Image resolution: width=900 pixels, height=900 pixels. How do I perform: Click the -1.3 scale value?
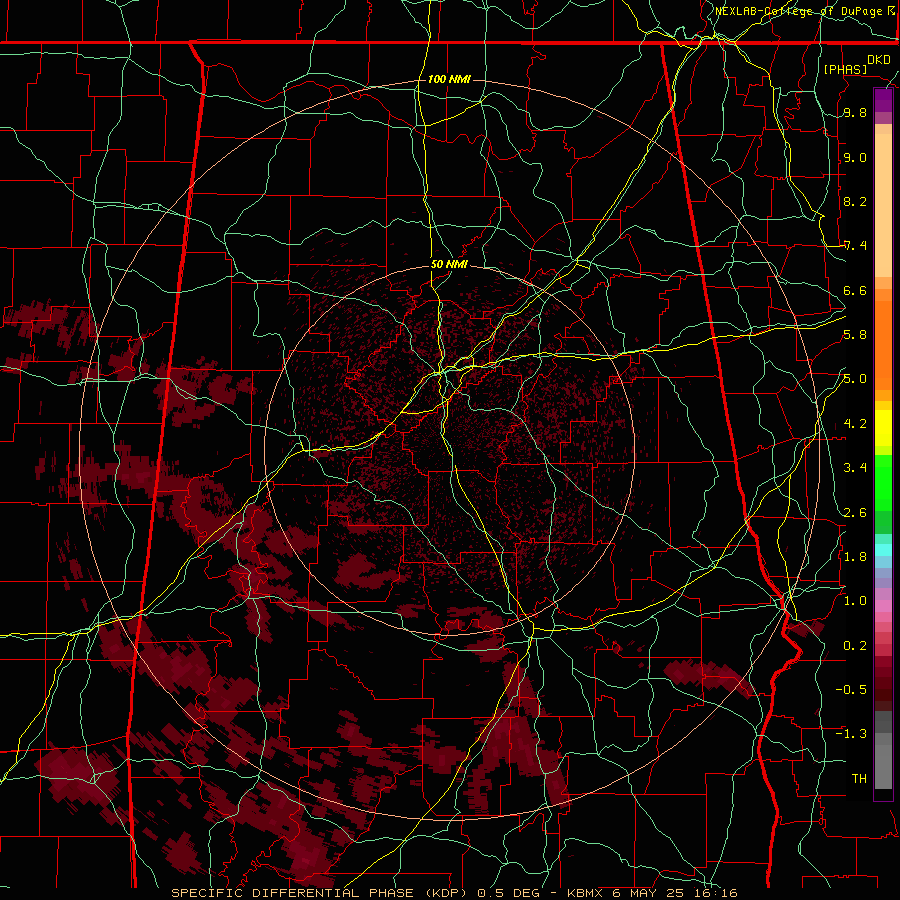click(851, 734)
